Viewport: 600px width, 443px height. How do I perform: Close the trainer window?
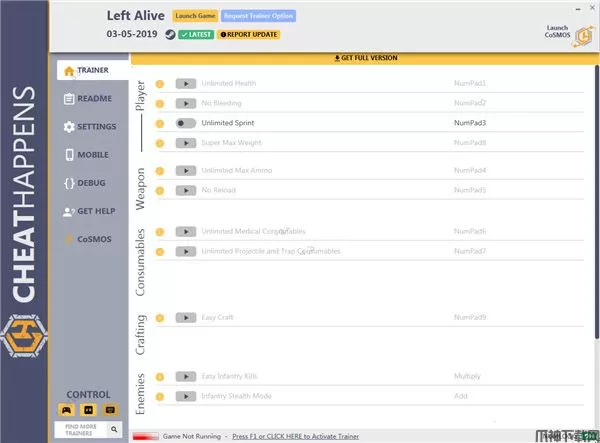click(592, 8)
